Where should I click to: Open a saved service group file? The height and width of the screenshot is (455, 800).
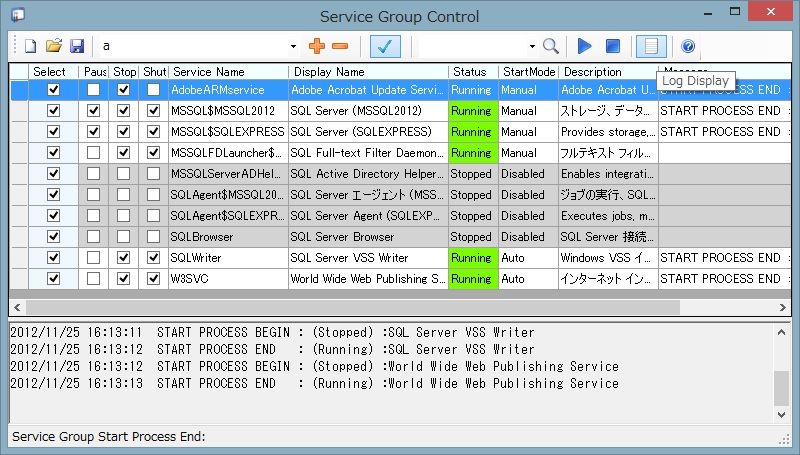[x=54, y=46]
